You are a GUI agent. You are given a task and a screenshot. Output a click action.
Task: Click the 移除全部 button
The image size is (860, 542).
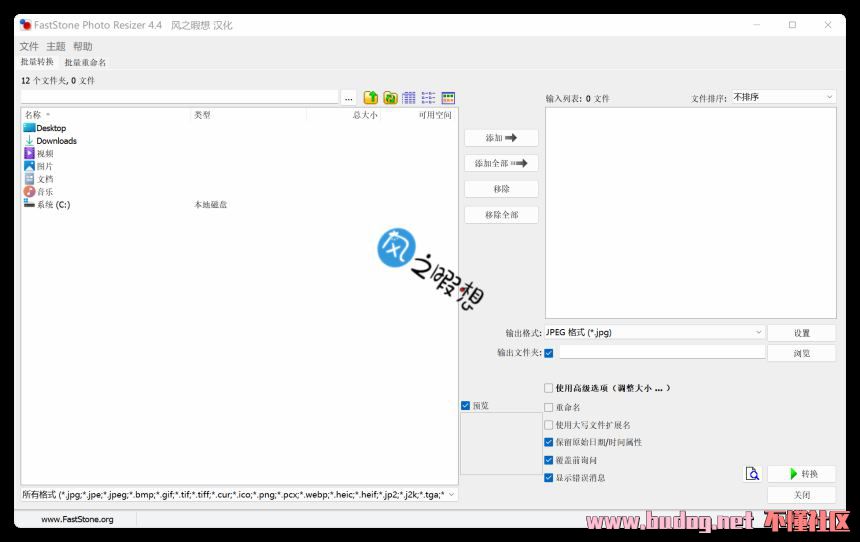501,215
